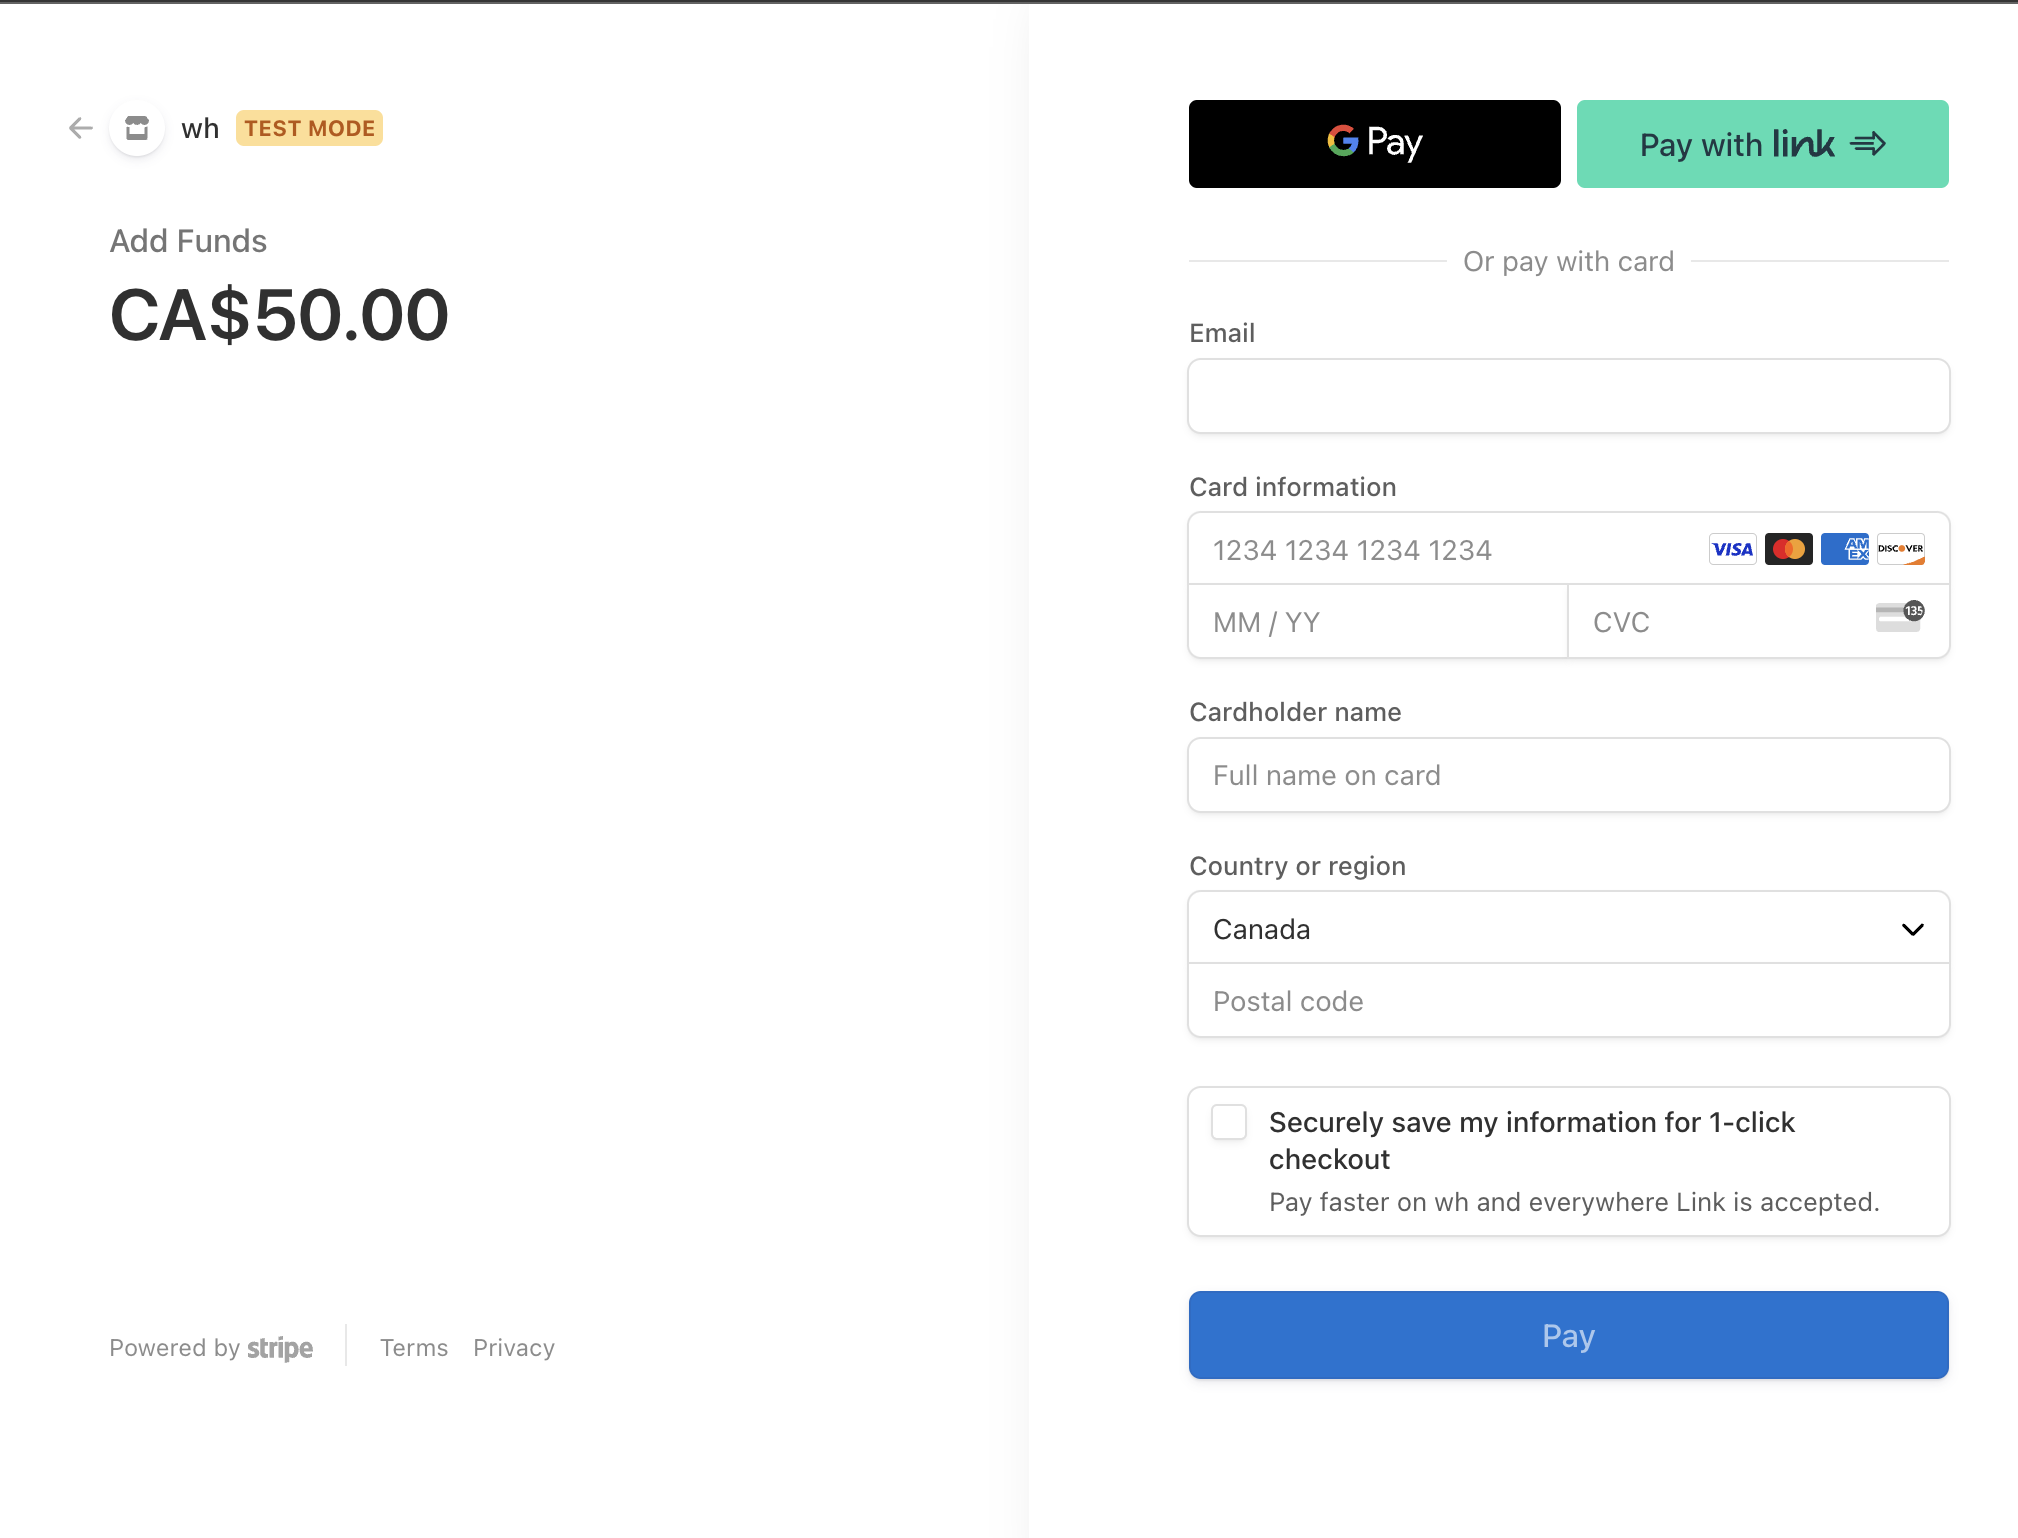
Task: Click the CVC hint card icon
Action: (1899, 617)
